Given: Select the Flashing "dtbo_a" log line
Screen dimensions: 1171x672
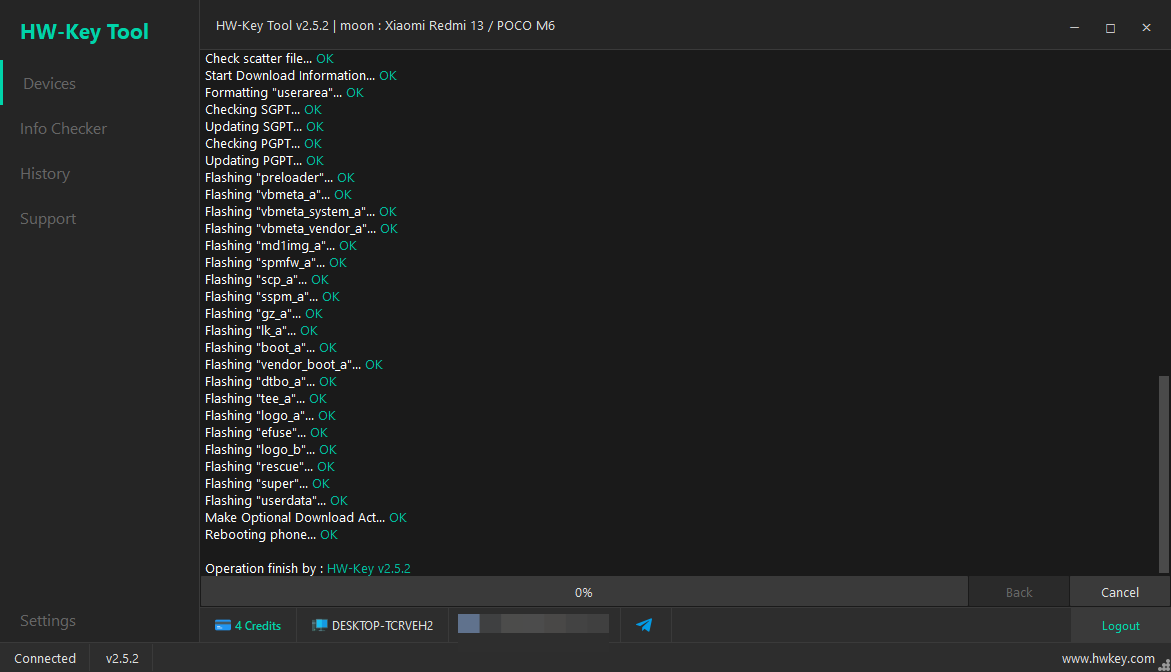Looking at the screenshot, I should (x=271, y=382).
